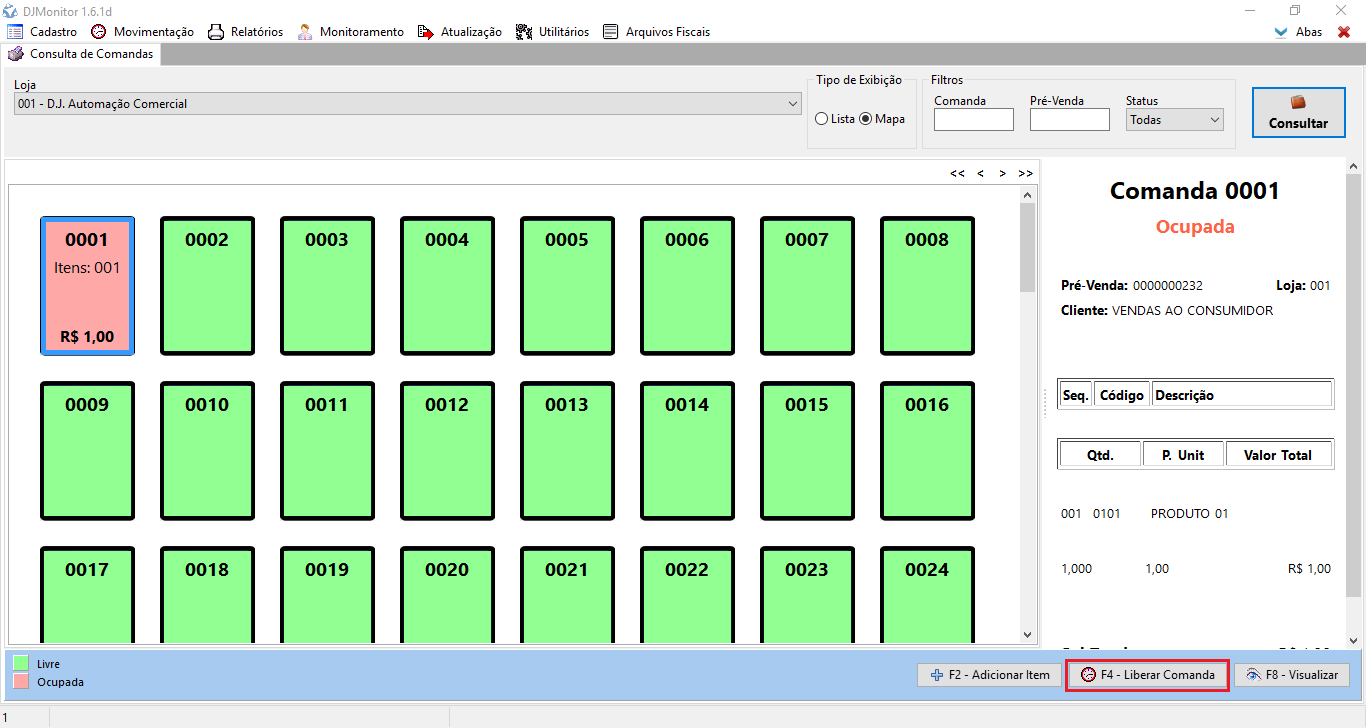Click the Comanda filter input field
1366x728 pixels.
(973, 120)
